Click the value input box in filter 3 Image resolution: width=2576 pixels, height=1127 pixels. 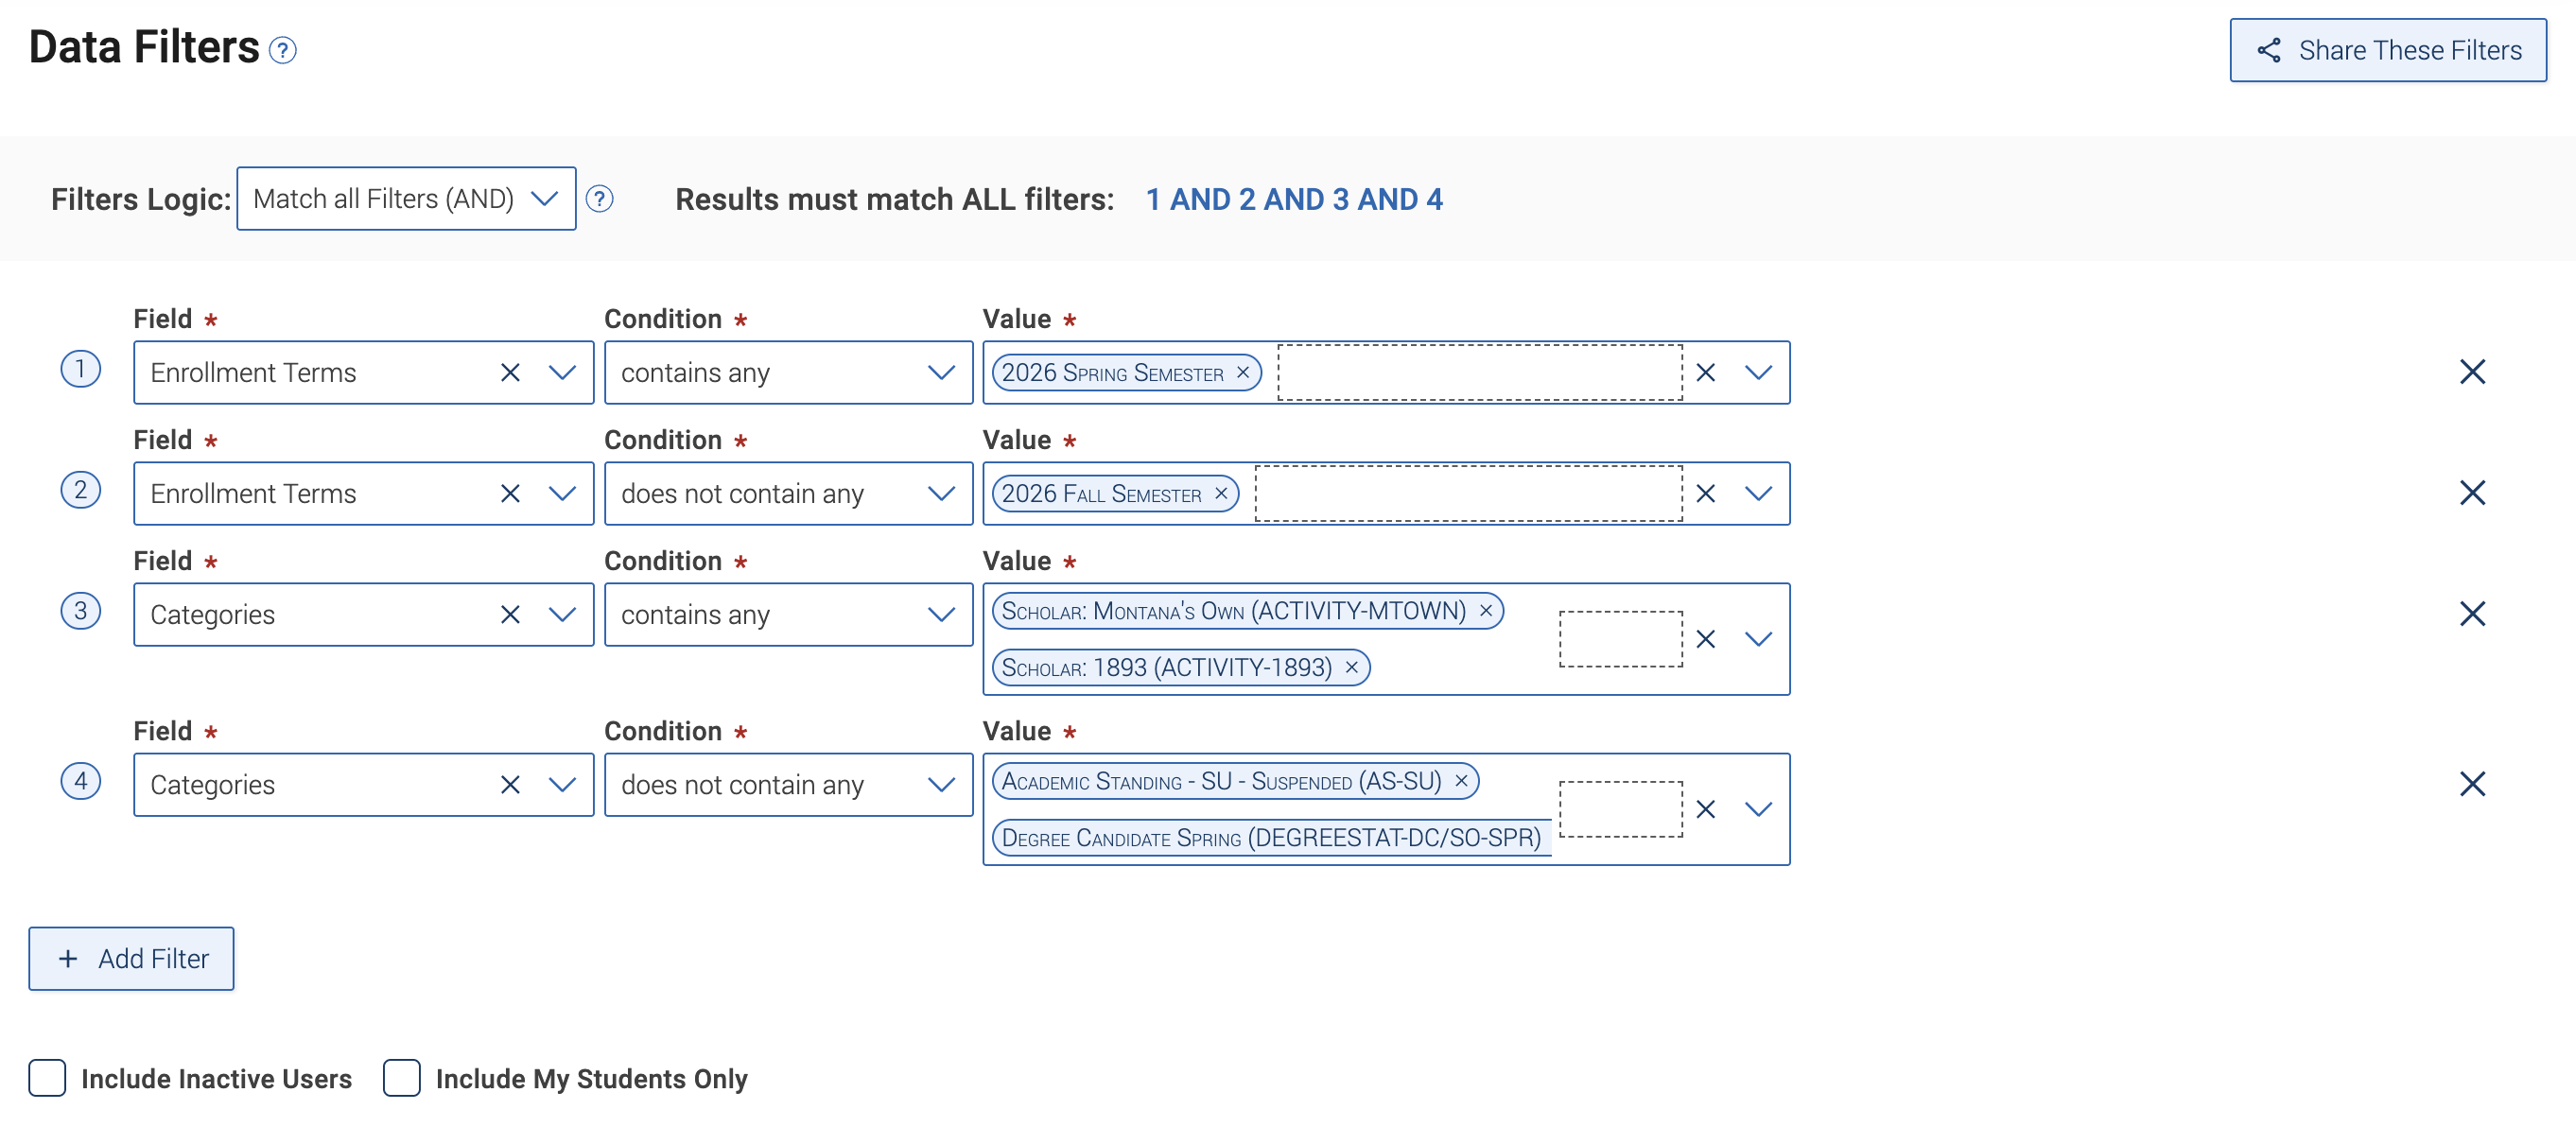click(x=1620, y=639)
